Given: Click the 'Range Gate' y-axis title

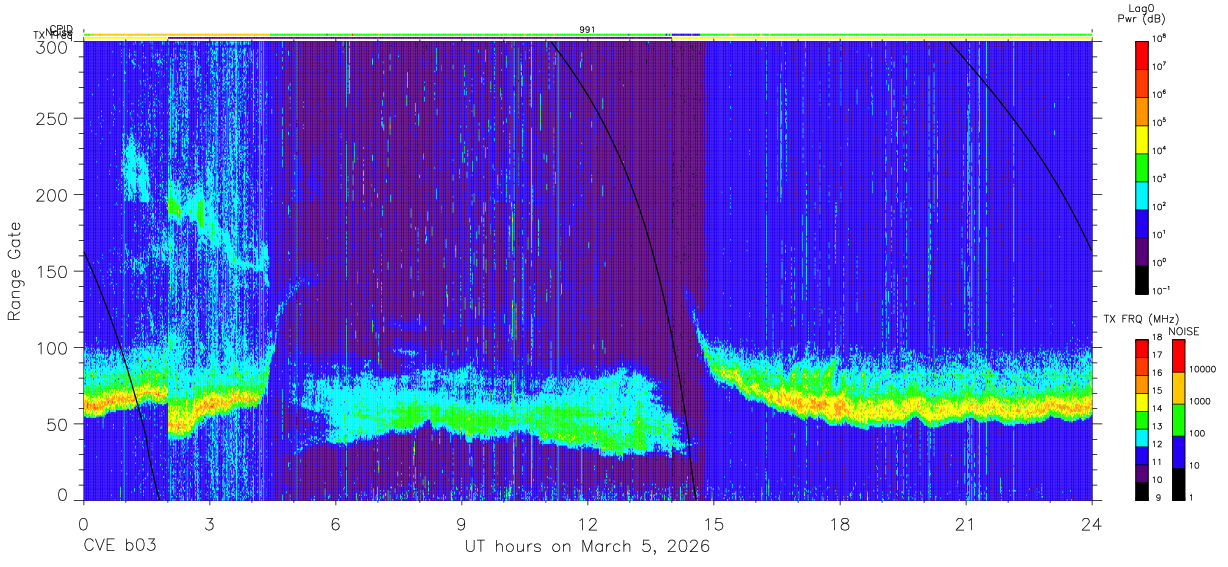Looking at the screenshot, I should (x=15, y=270).
